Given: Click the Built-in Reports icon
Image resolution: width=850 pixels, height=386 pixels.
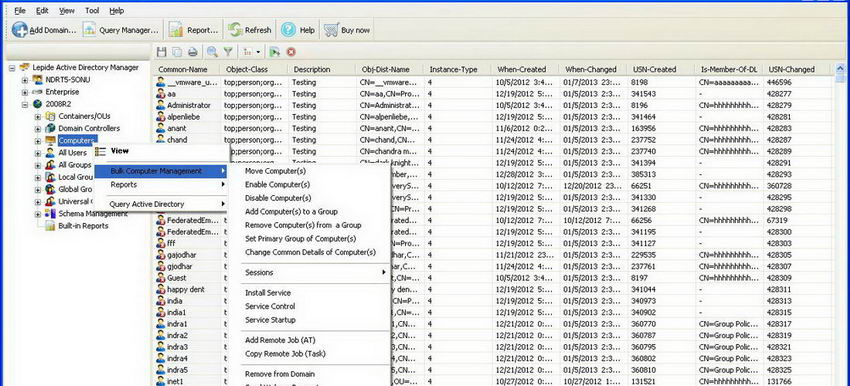Looking at the screenshot, I should pos(50,226).
